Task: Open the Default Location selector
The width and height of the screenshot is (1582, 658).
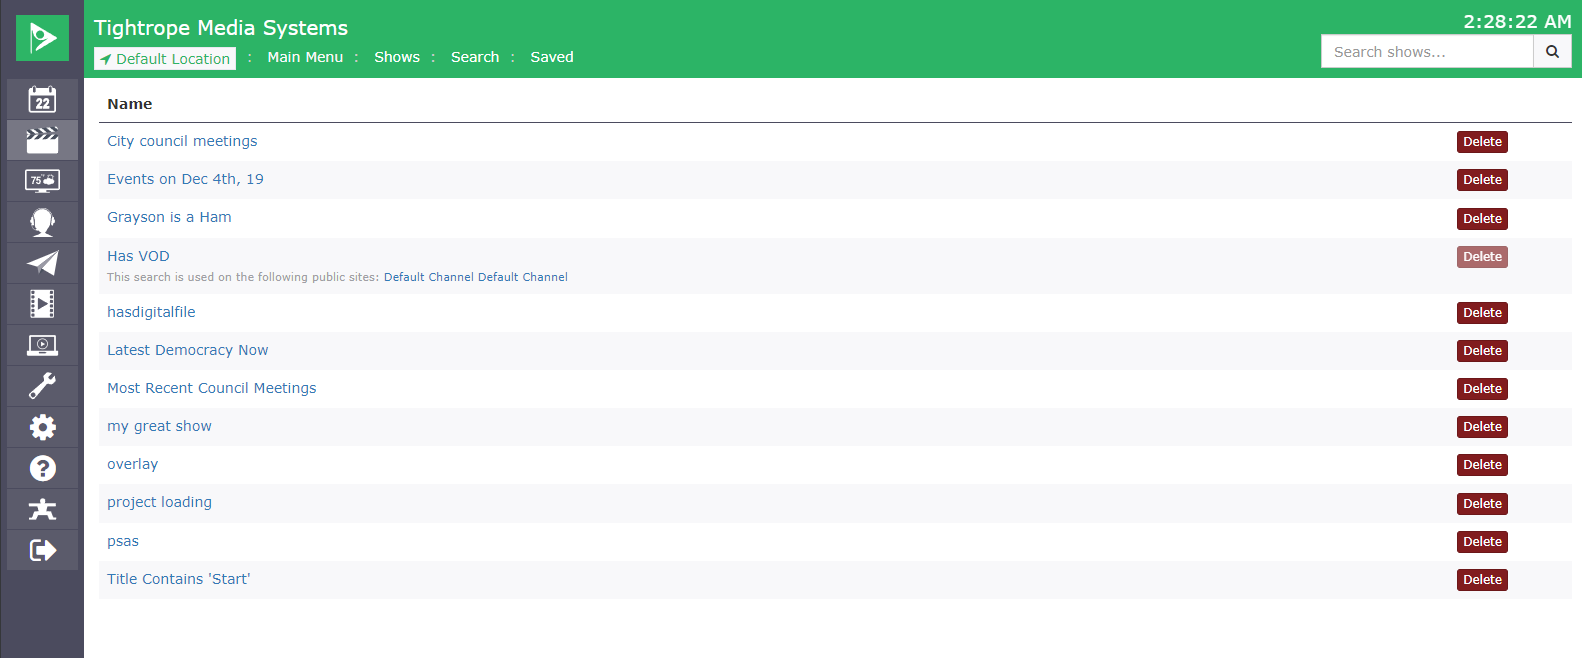Action: [165, 59]
